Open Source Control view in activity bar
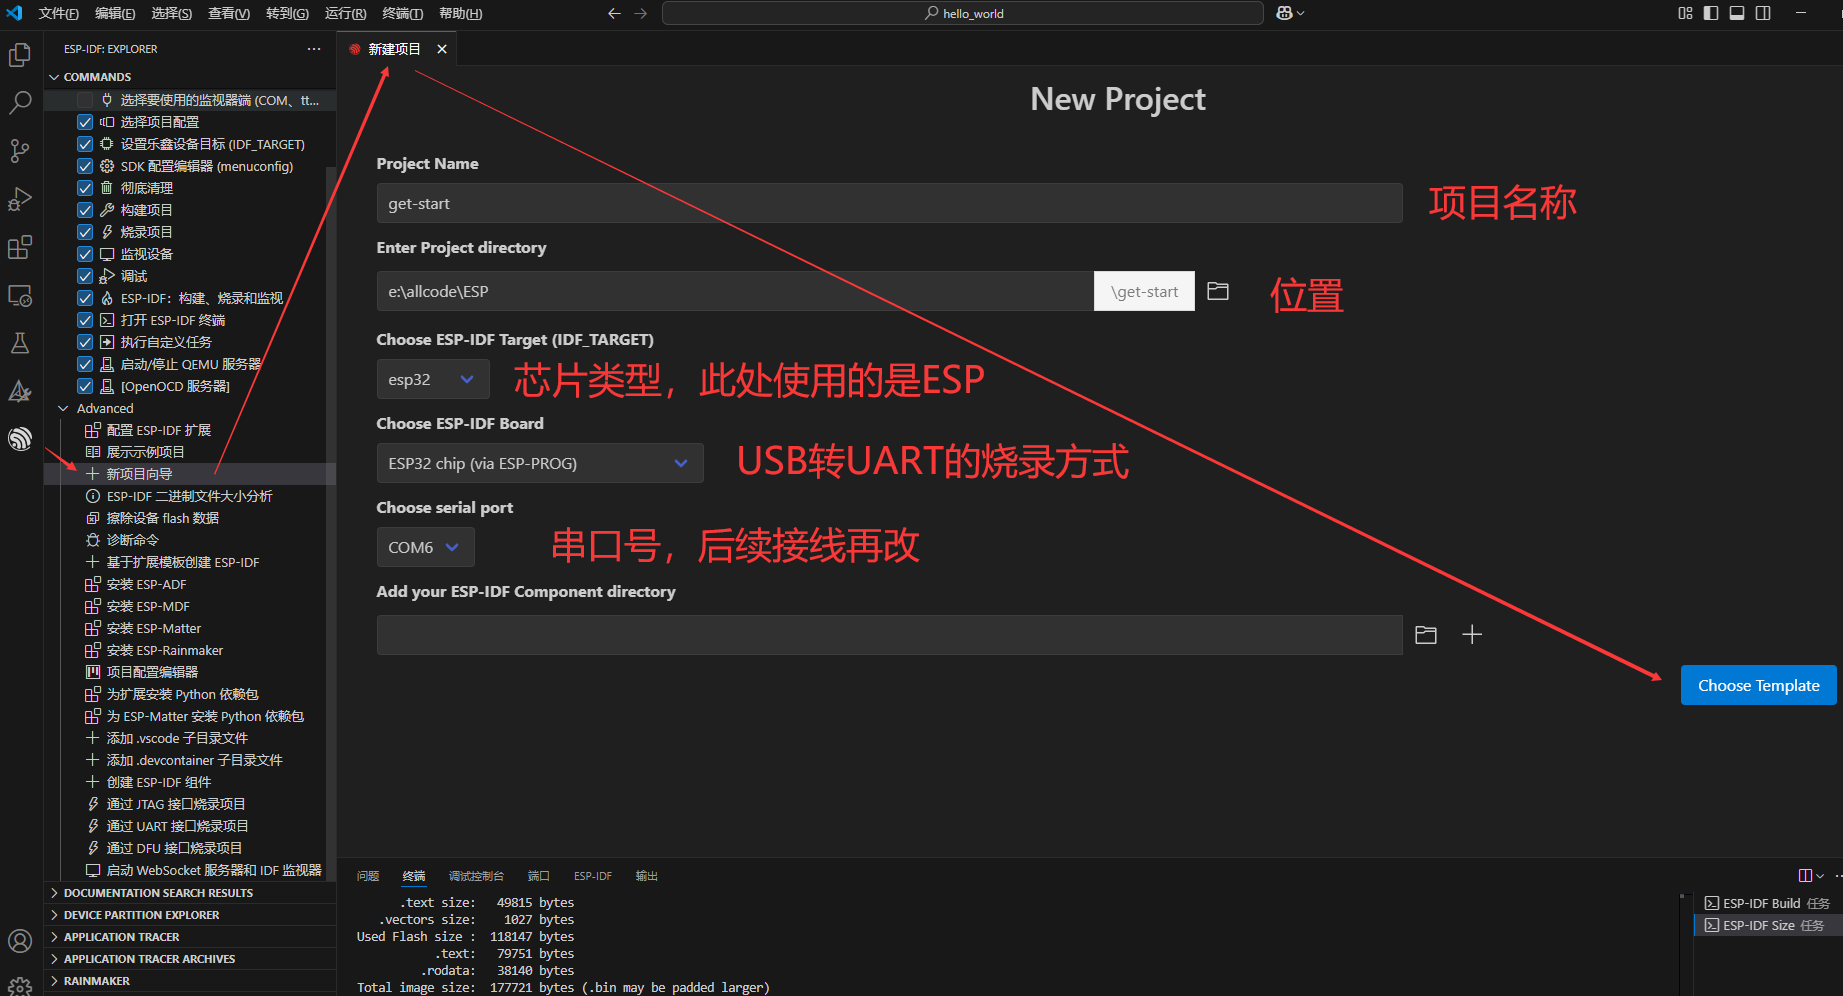The width and height of the screenshot is (1843, 996). (x=20, y=151)
